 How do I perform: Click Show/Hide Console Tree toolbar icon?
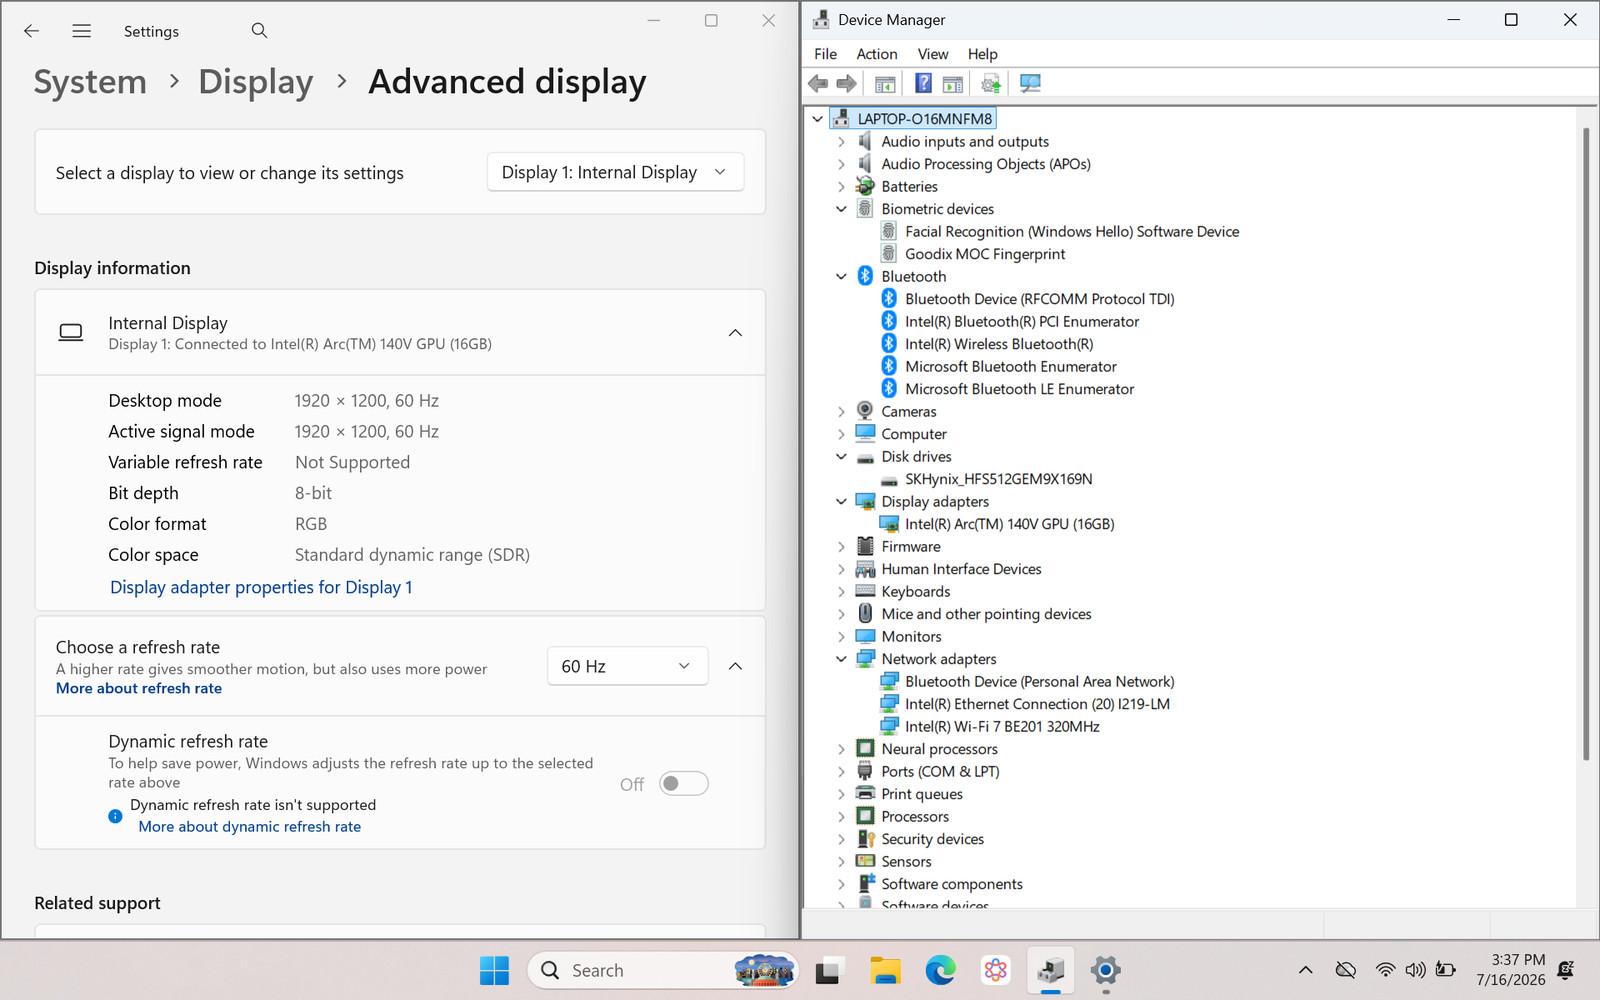click(x=885, y=84)
